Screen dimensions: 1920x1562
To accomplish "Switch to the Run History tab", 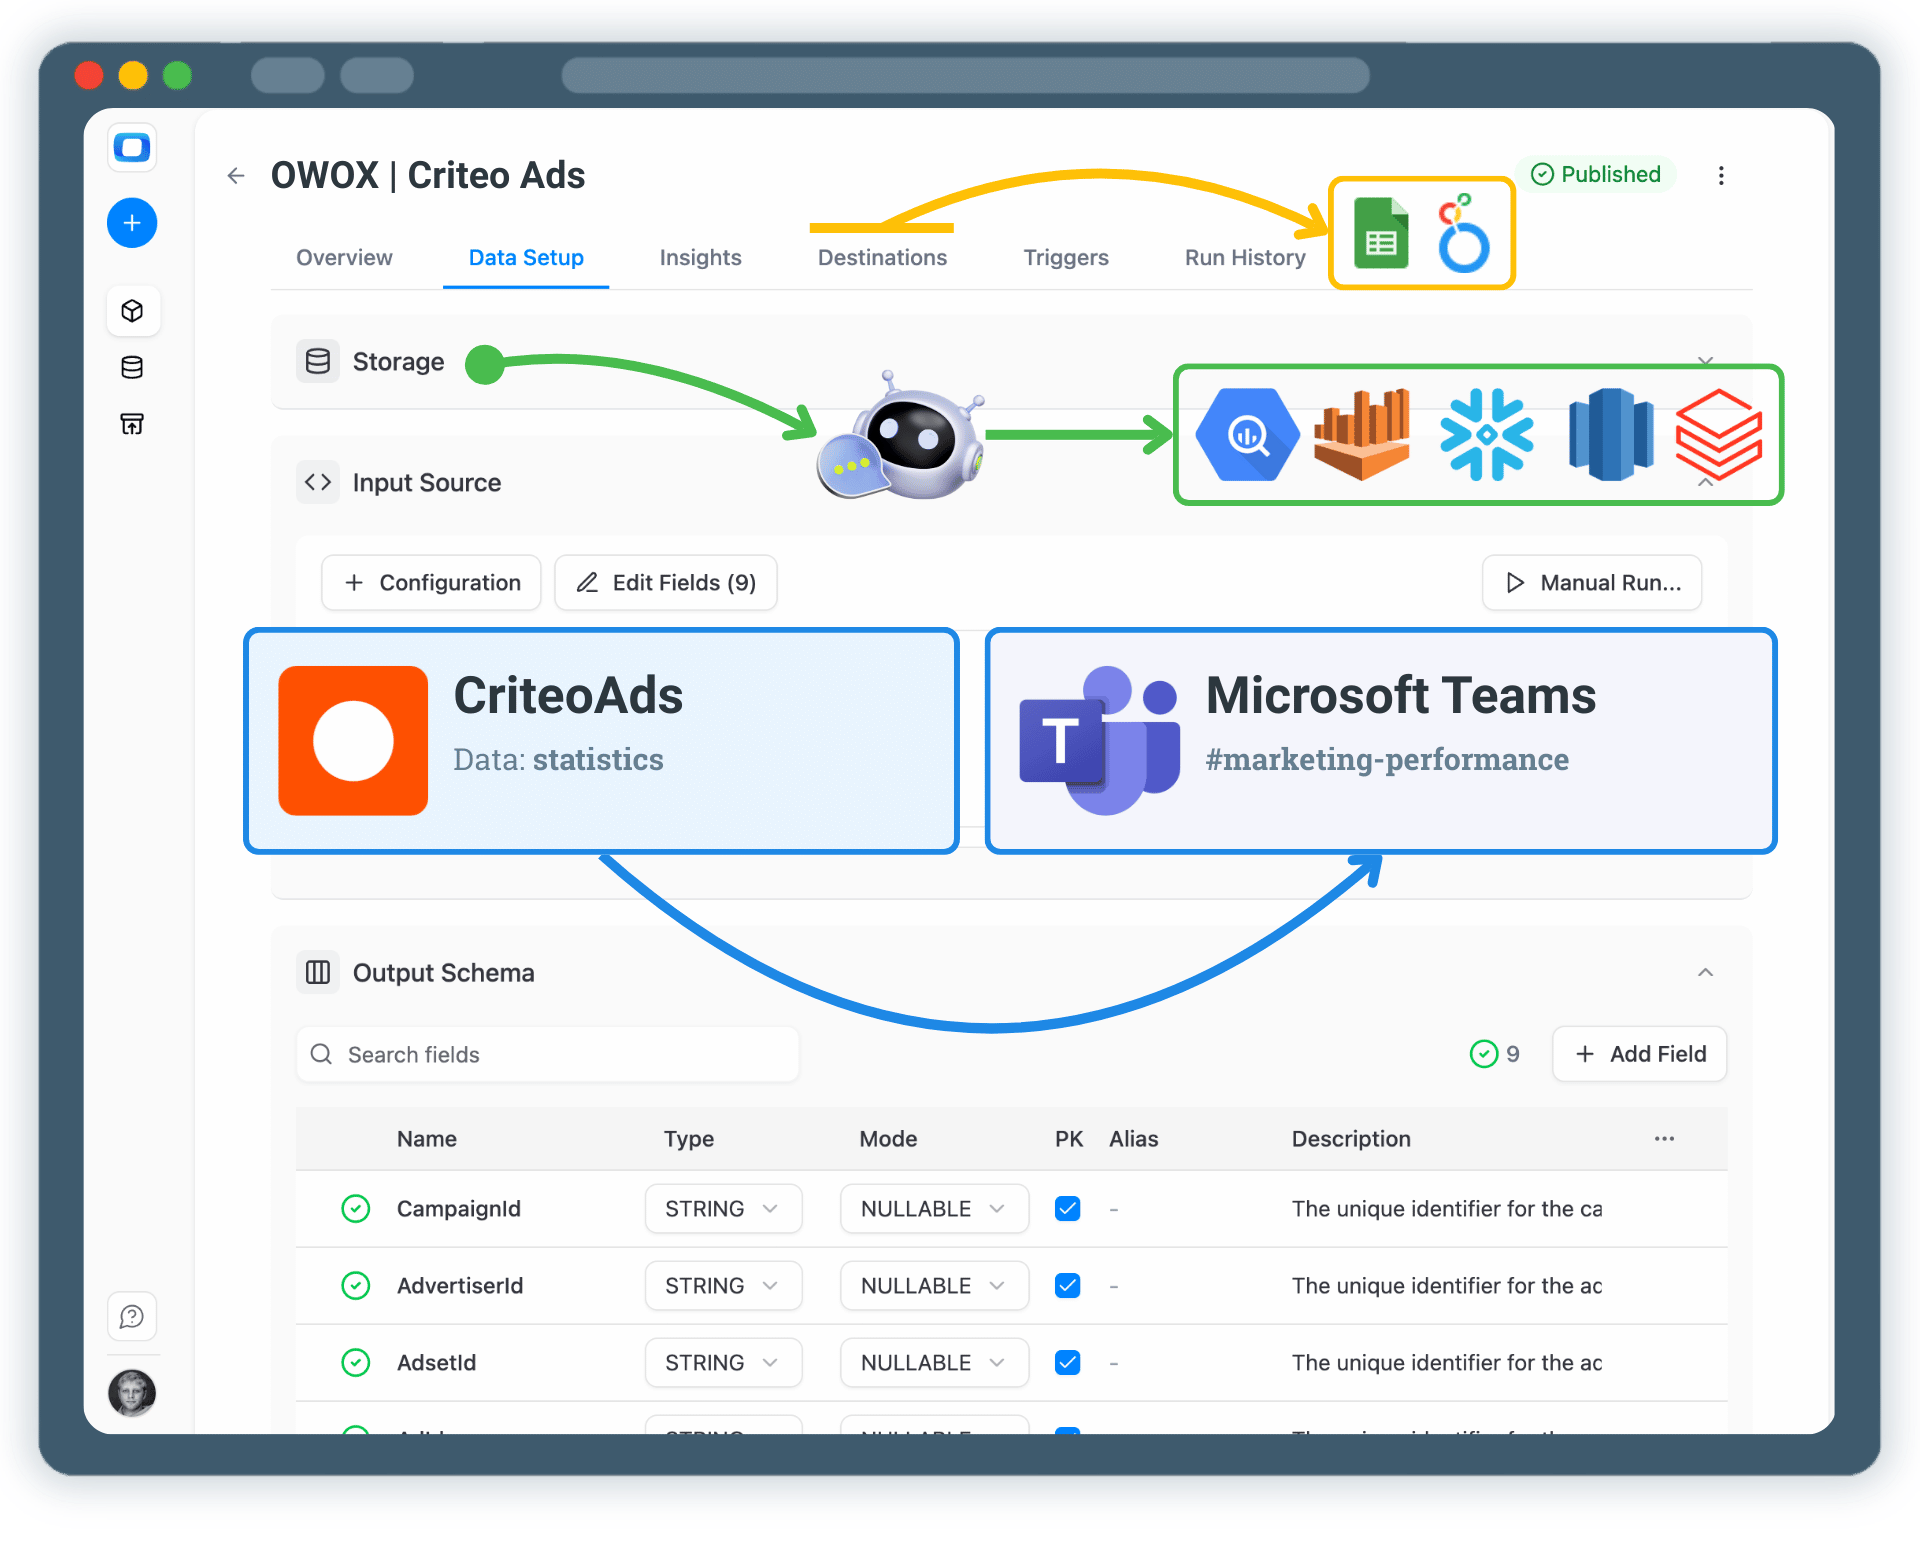I will pyautogui.click(x=1244, y=257).
